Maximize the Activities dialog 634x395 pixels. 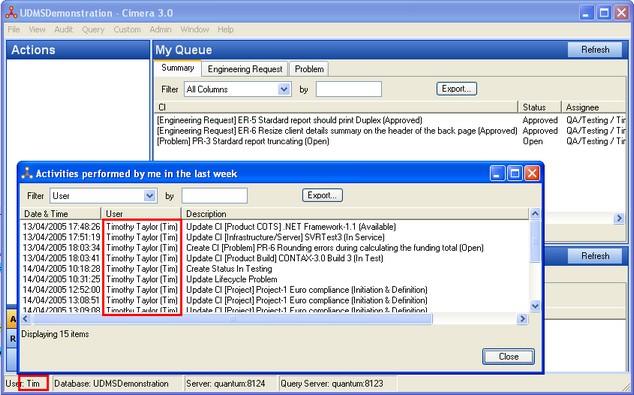(515, 173)
